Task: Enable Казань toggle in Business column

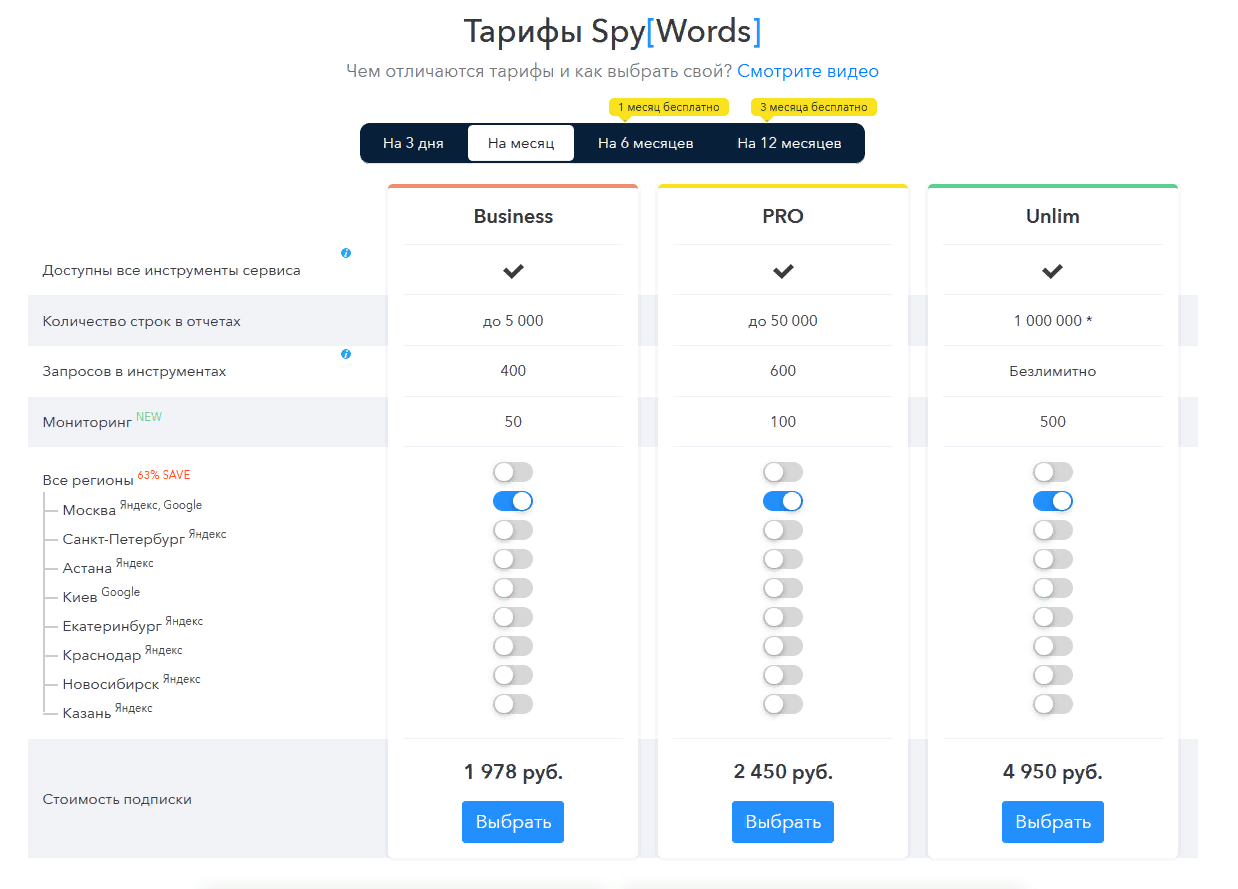Action: click(513, 704)
